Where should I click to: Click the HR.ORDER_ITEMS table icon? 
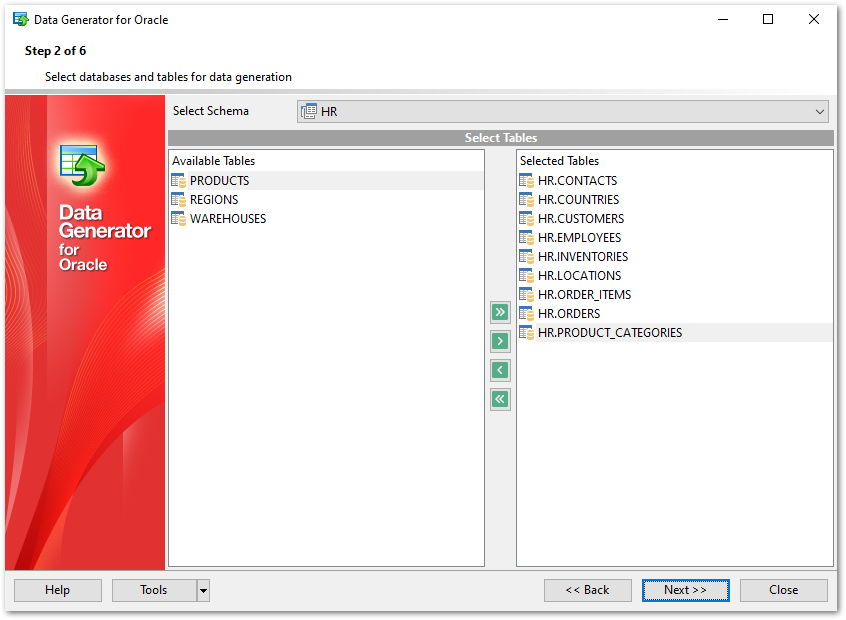pos(526,295)
